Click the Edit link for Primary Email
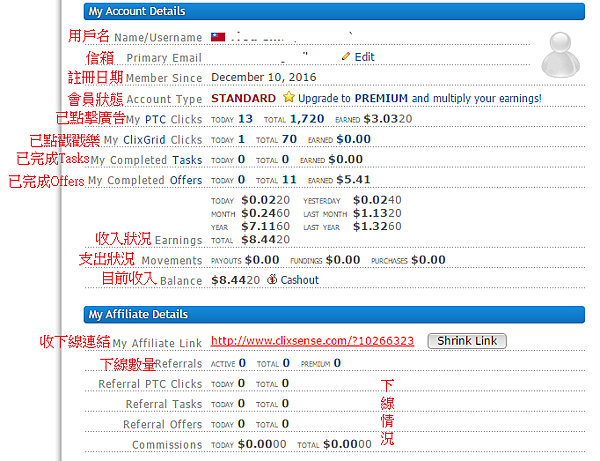The width and height of the screenshot is (600, 461). [x=364, y=57]
